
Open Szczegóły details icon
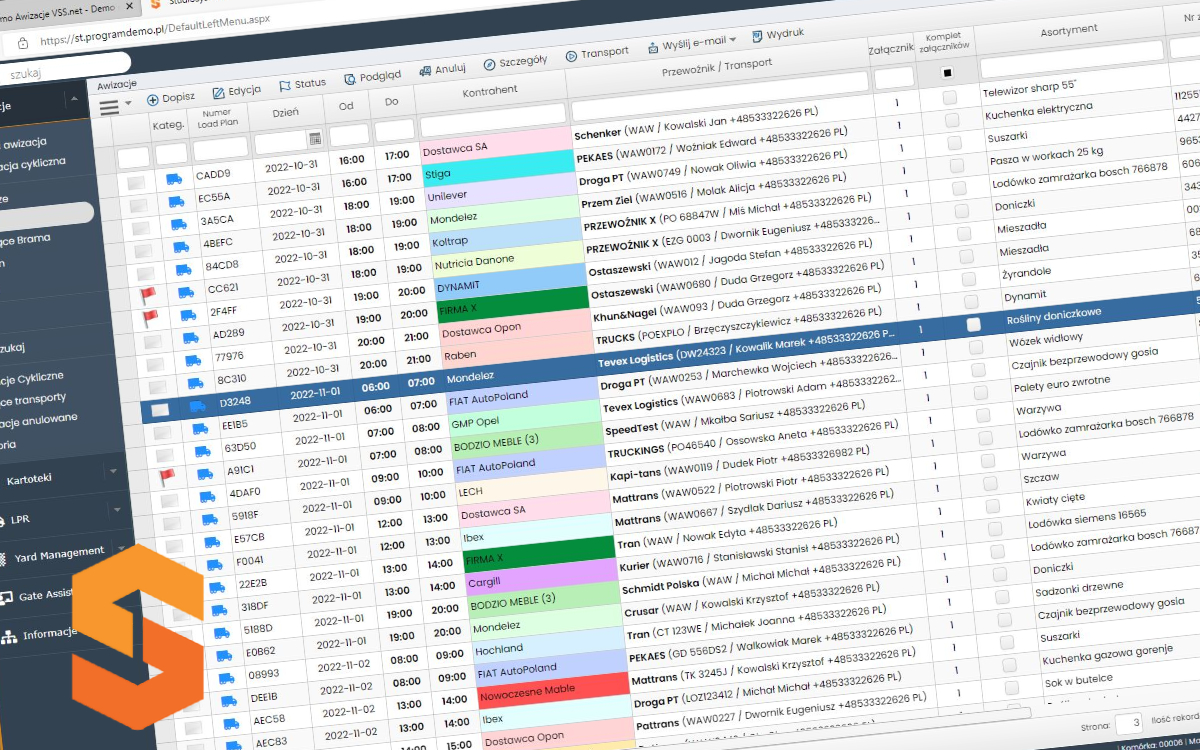click(489, 64)
